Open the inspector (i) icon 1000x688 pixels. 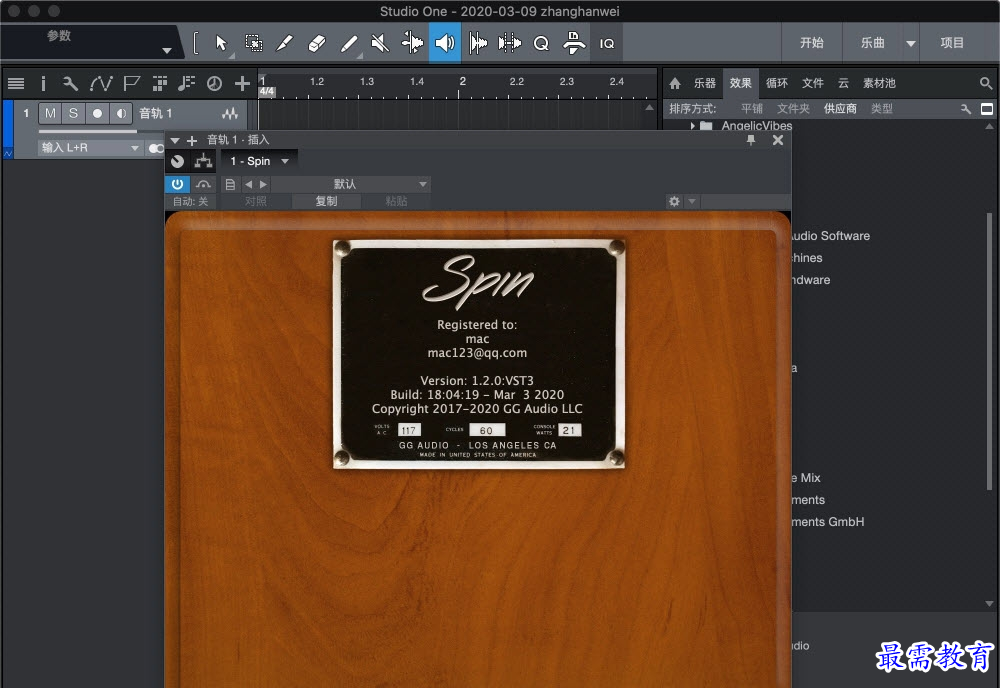(x=43, y=84)
